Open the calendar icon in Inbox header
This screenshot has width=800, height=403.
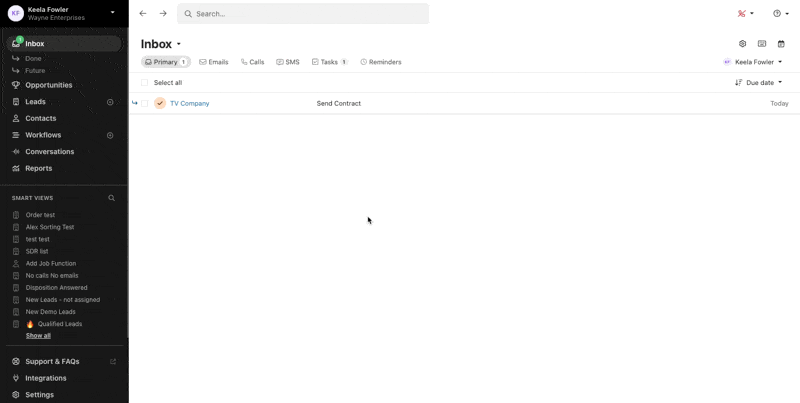(x=781, y=44)
